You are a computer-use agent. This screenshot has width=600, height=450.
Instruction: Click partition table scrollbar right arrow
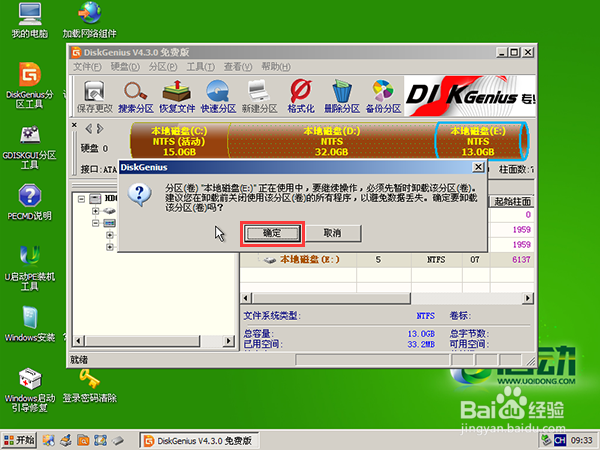(528, 298)
